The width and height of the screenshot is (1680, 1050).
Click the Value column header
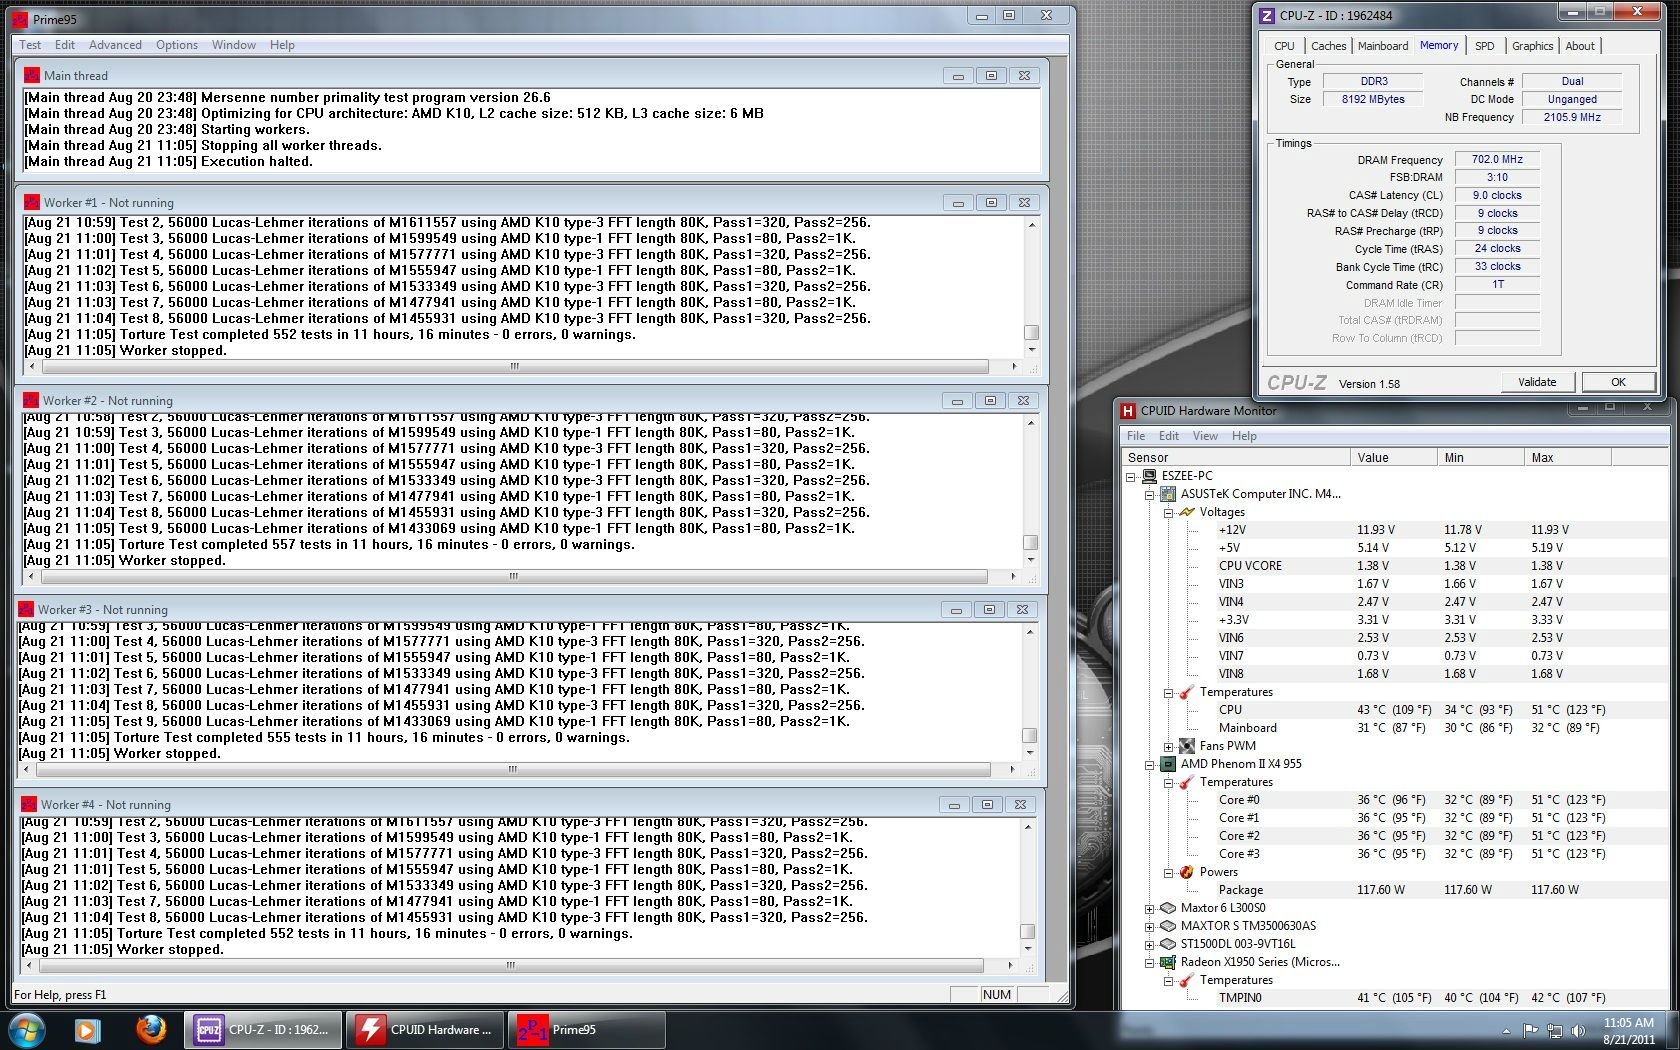tap(1392, 457)
